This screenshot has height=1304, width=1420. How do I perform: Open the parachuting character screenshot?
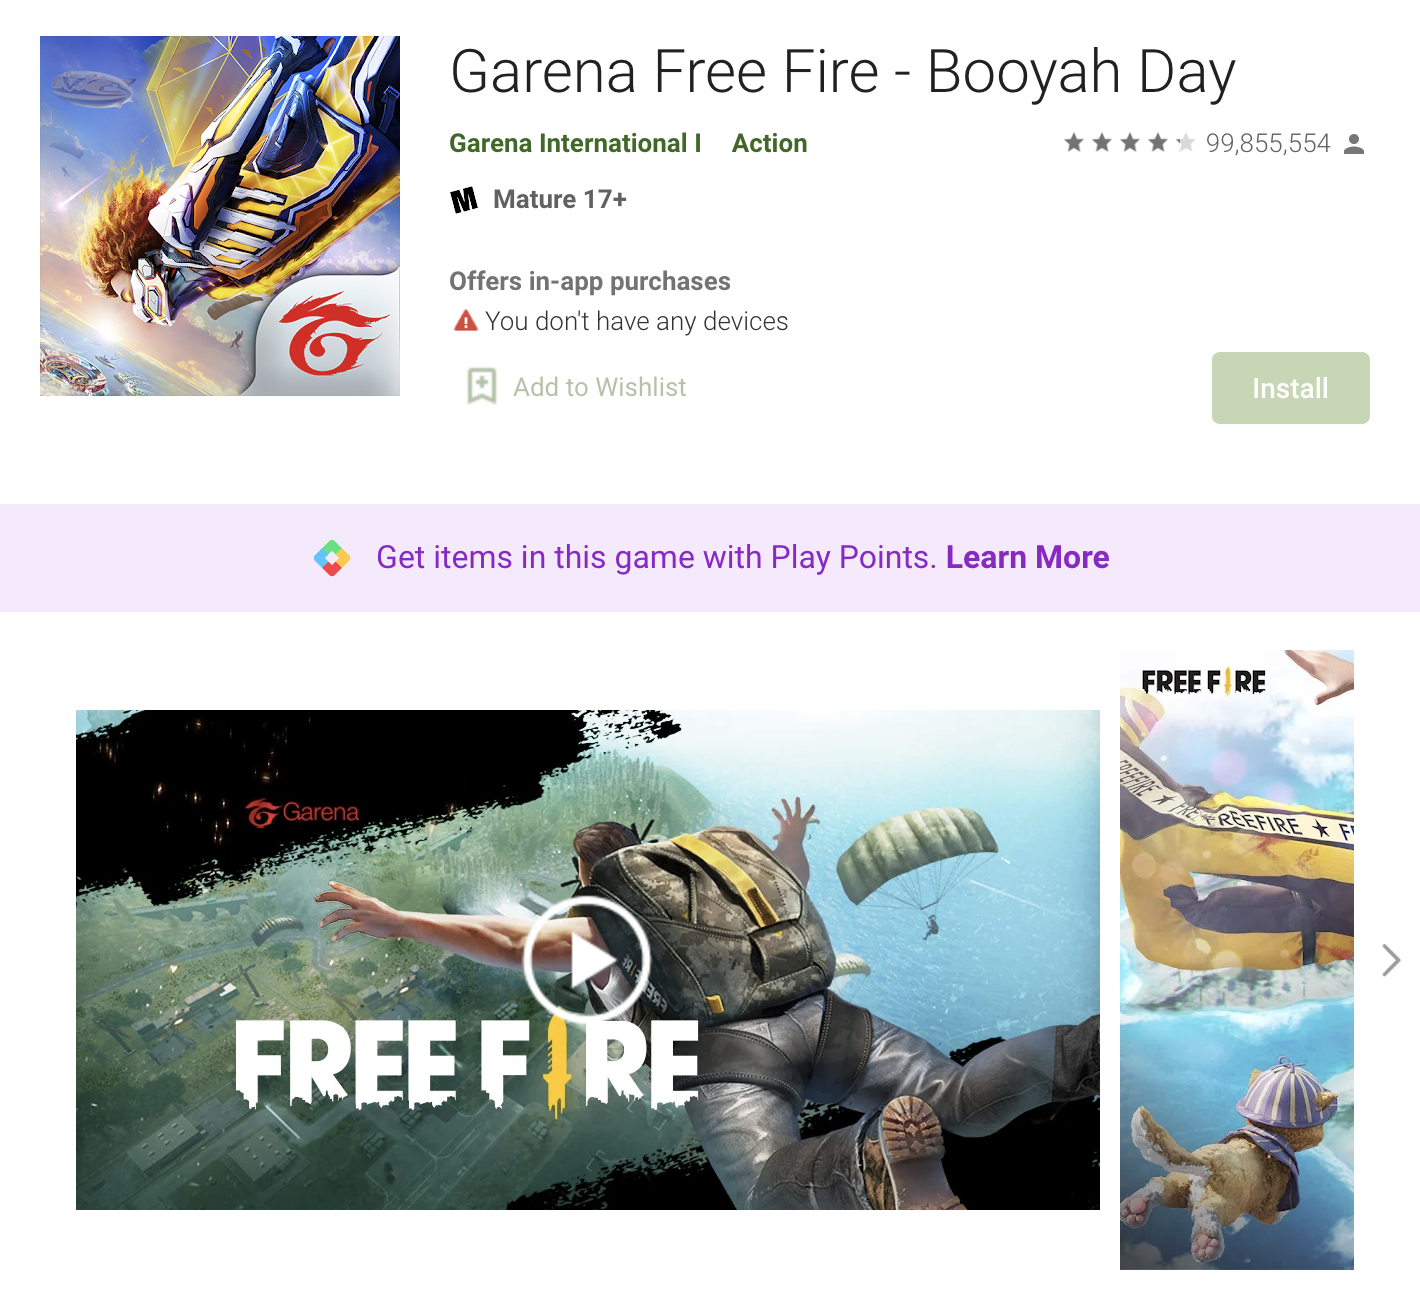tap(1237, 960)
